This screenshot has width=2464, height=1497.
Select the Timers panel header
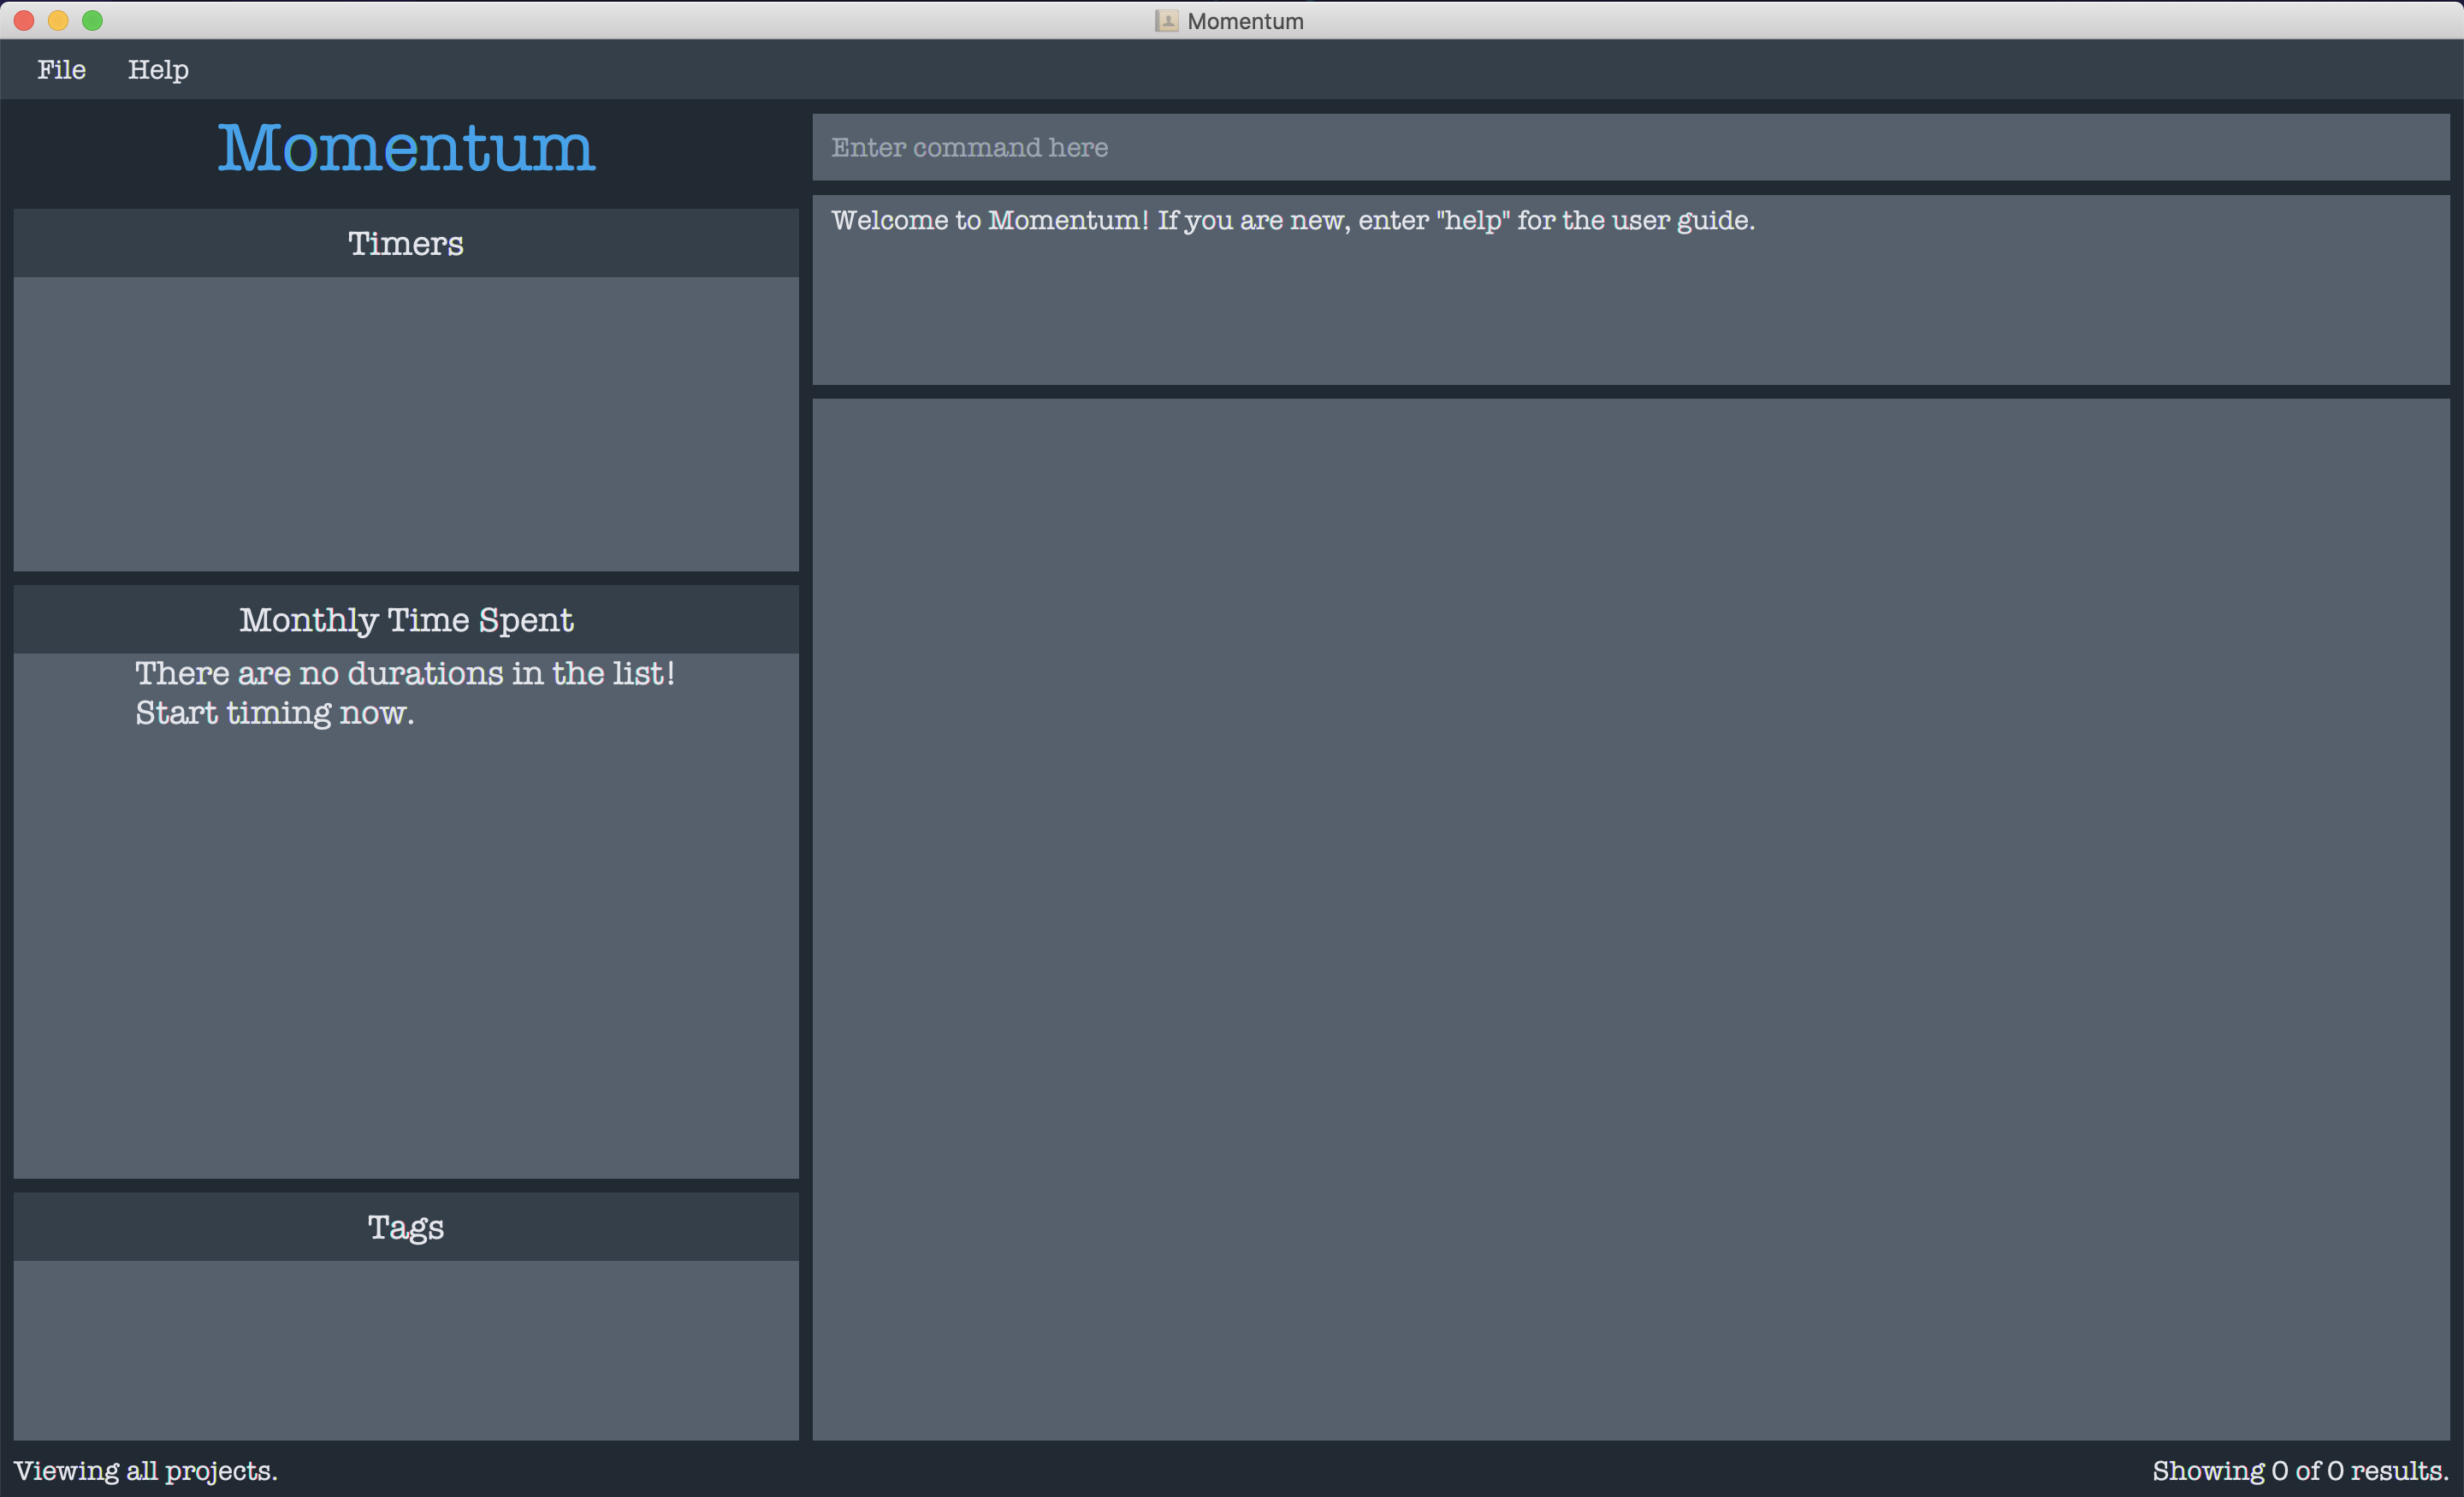point(406,243)
